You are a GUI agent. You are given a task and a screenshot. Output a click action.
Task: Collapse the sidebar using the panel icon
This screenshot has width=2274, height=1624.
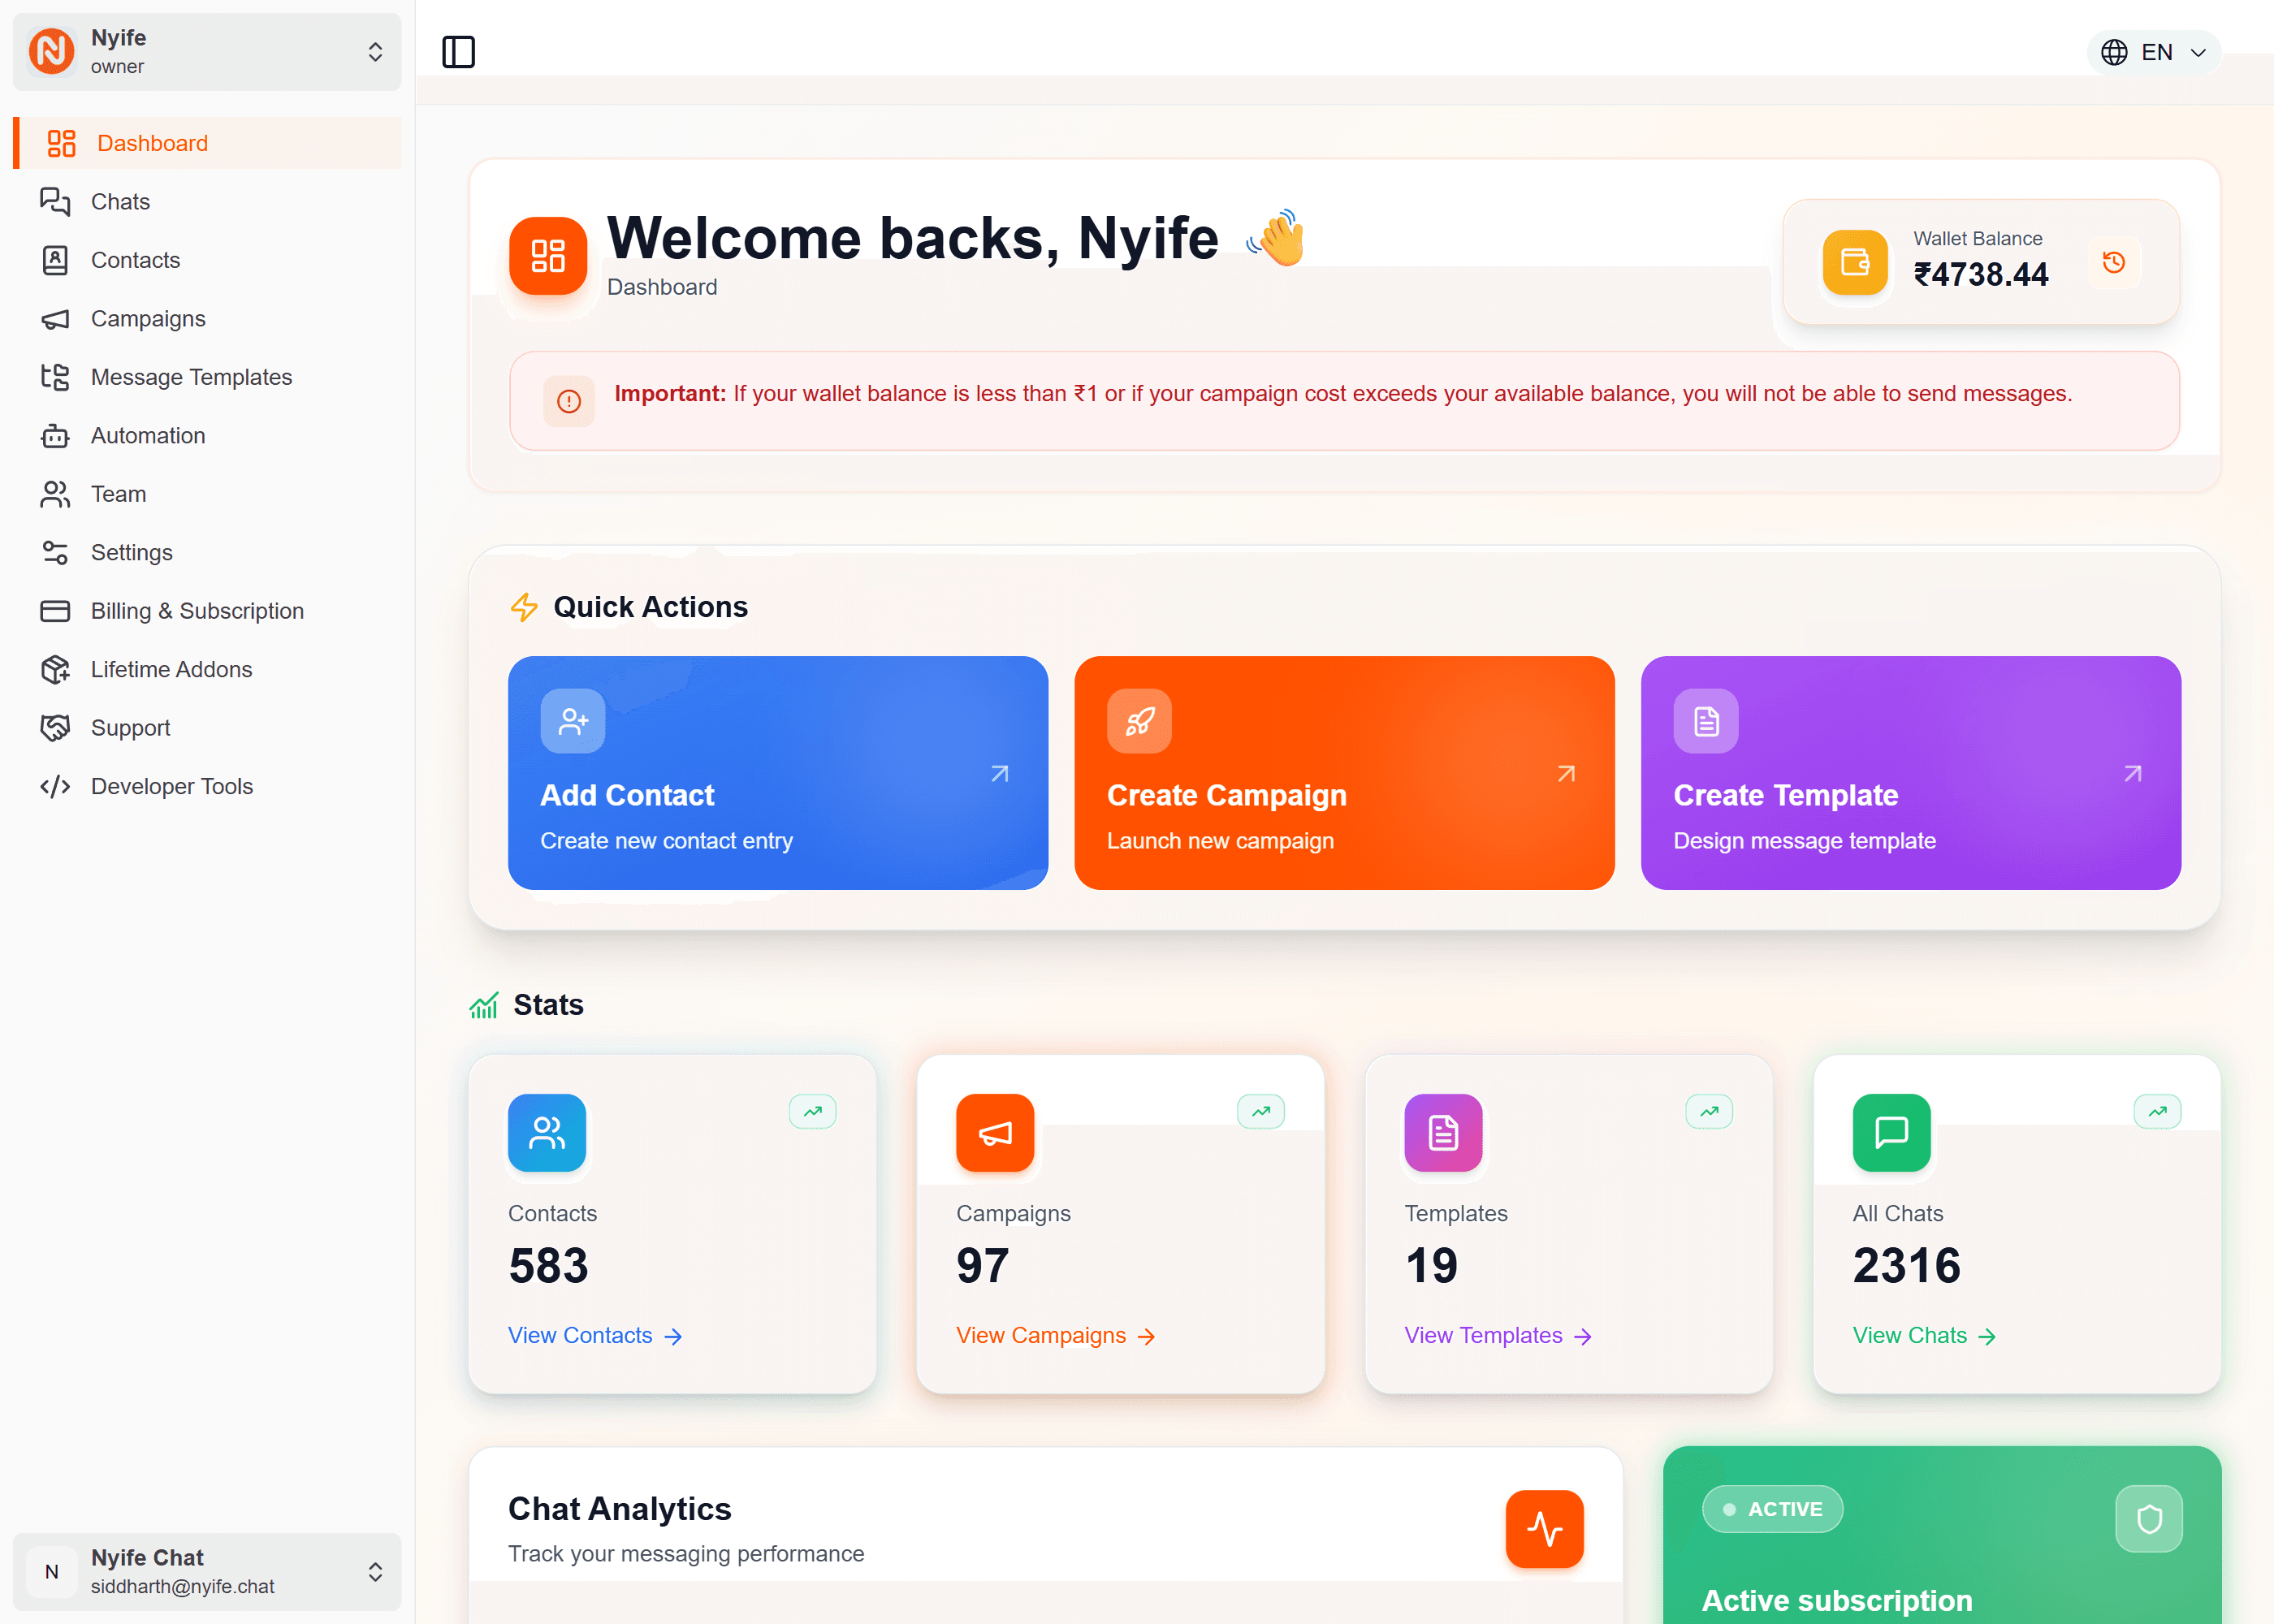point(458,52)
